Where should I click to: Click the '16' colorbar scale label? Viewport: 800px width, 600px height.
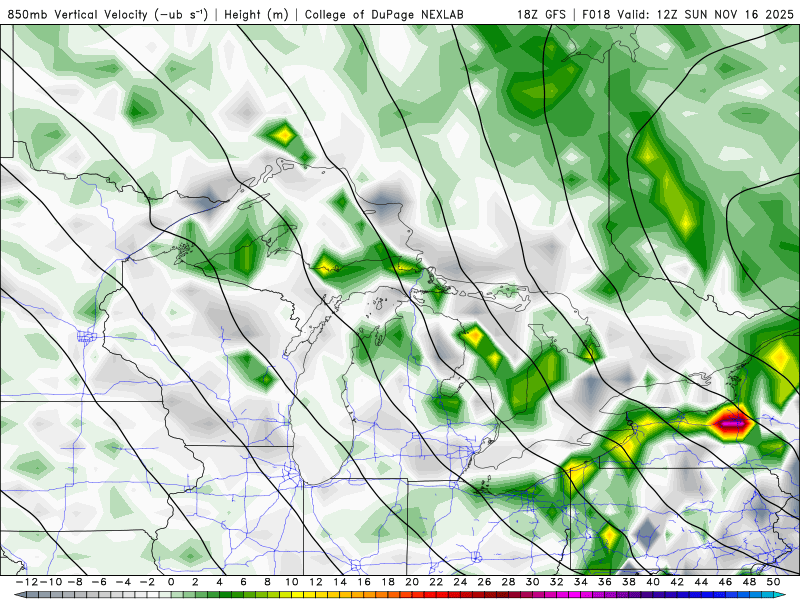(364, 582)
